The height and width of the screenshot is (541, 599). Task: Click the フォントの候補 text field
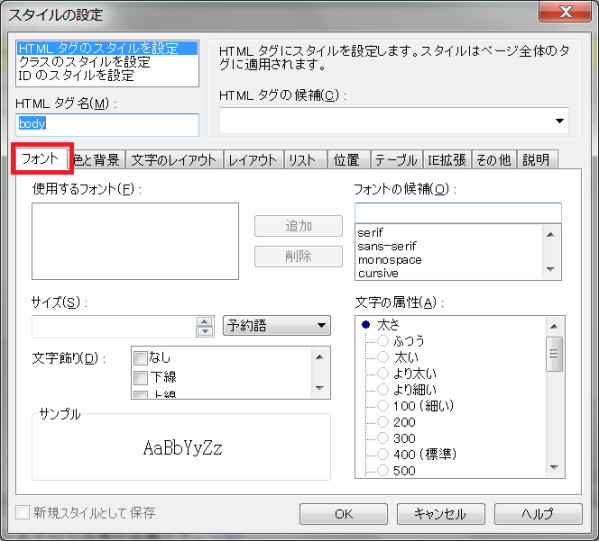tap(458, 213)
